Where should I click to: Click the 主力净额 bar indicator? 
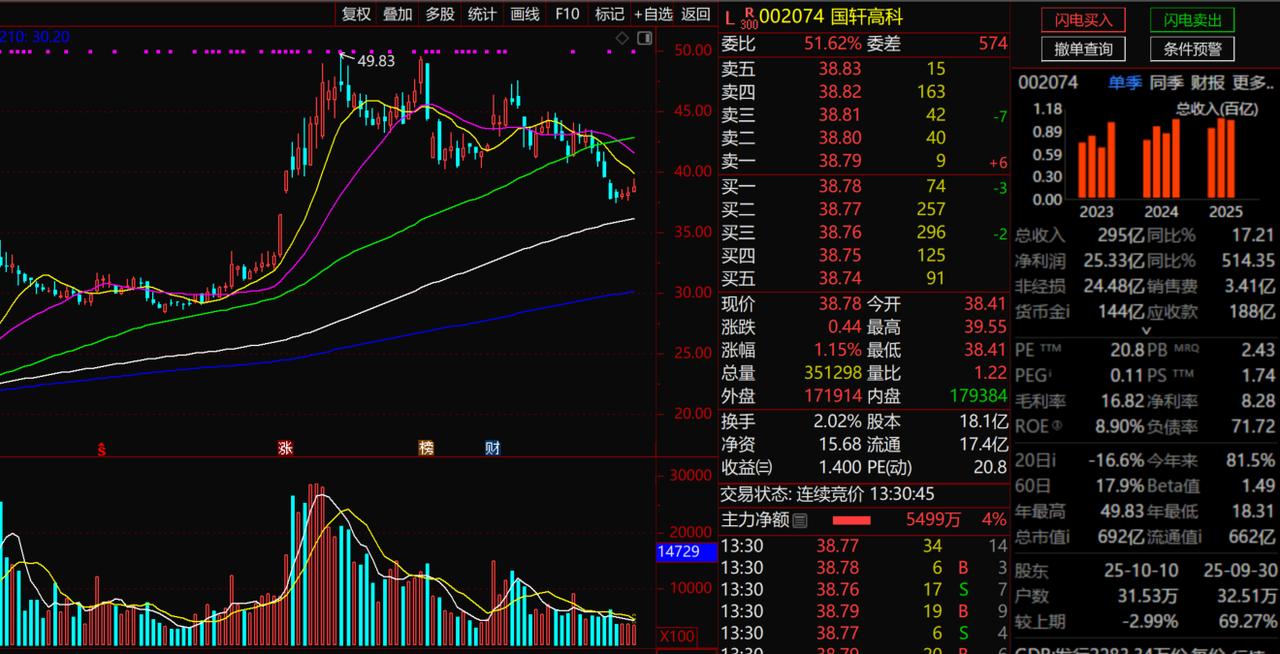tap(851, 520)
